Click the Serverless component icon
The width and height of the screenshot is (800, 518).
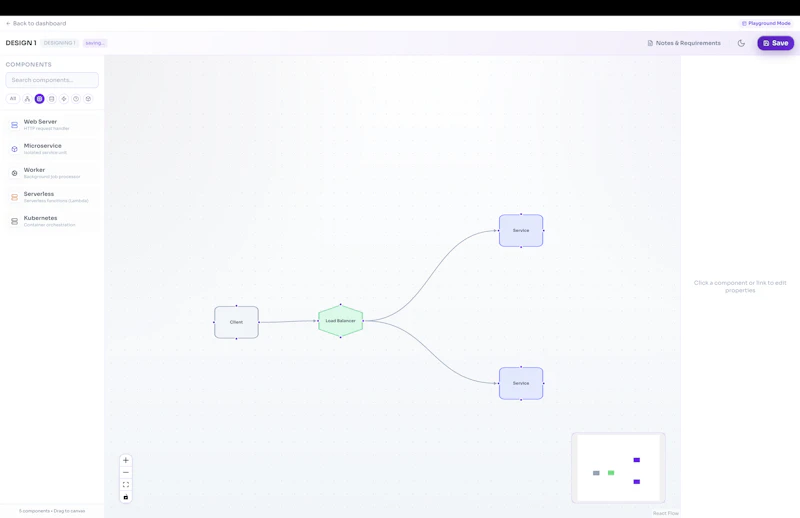click(14, 197)
